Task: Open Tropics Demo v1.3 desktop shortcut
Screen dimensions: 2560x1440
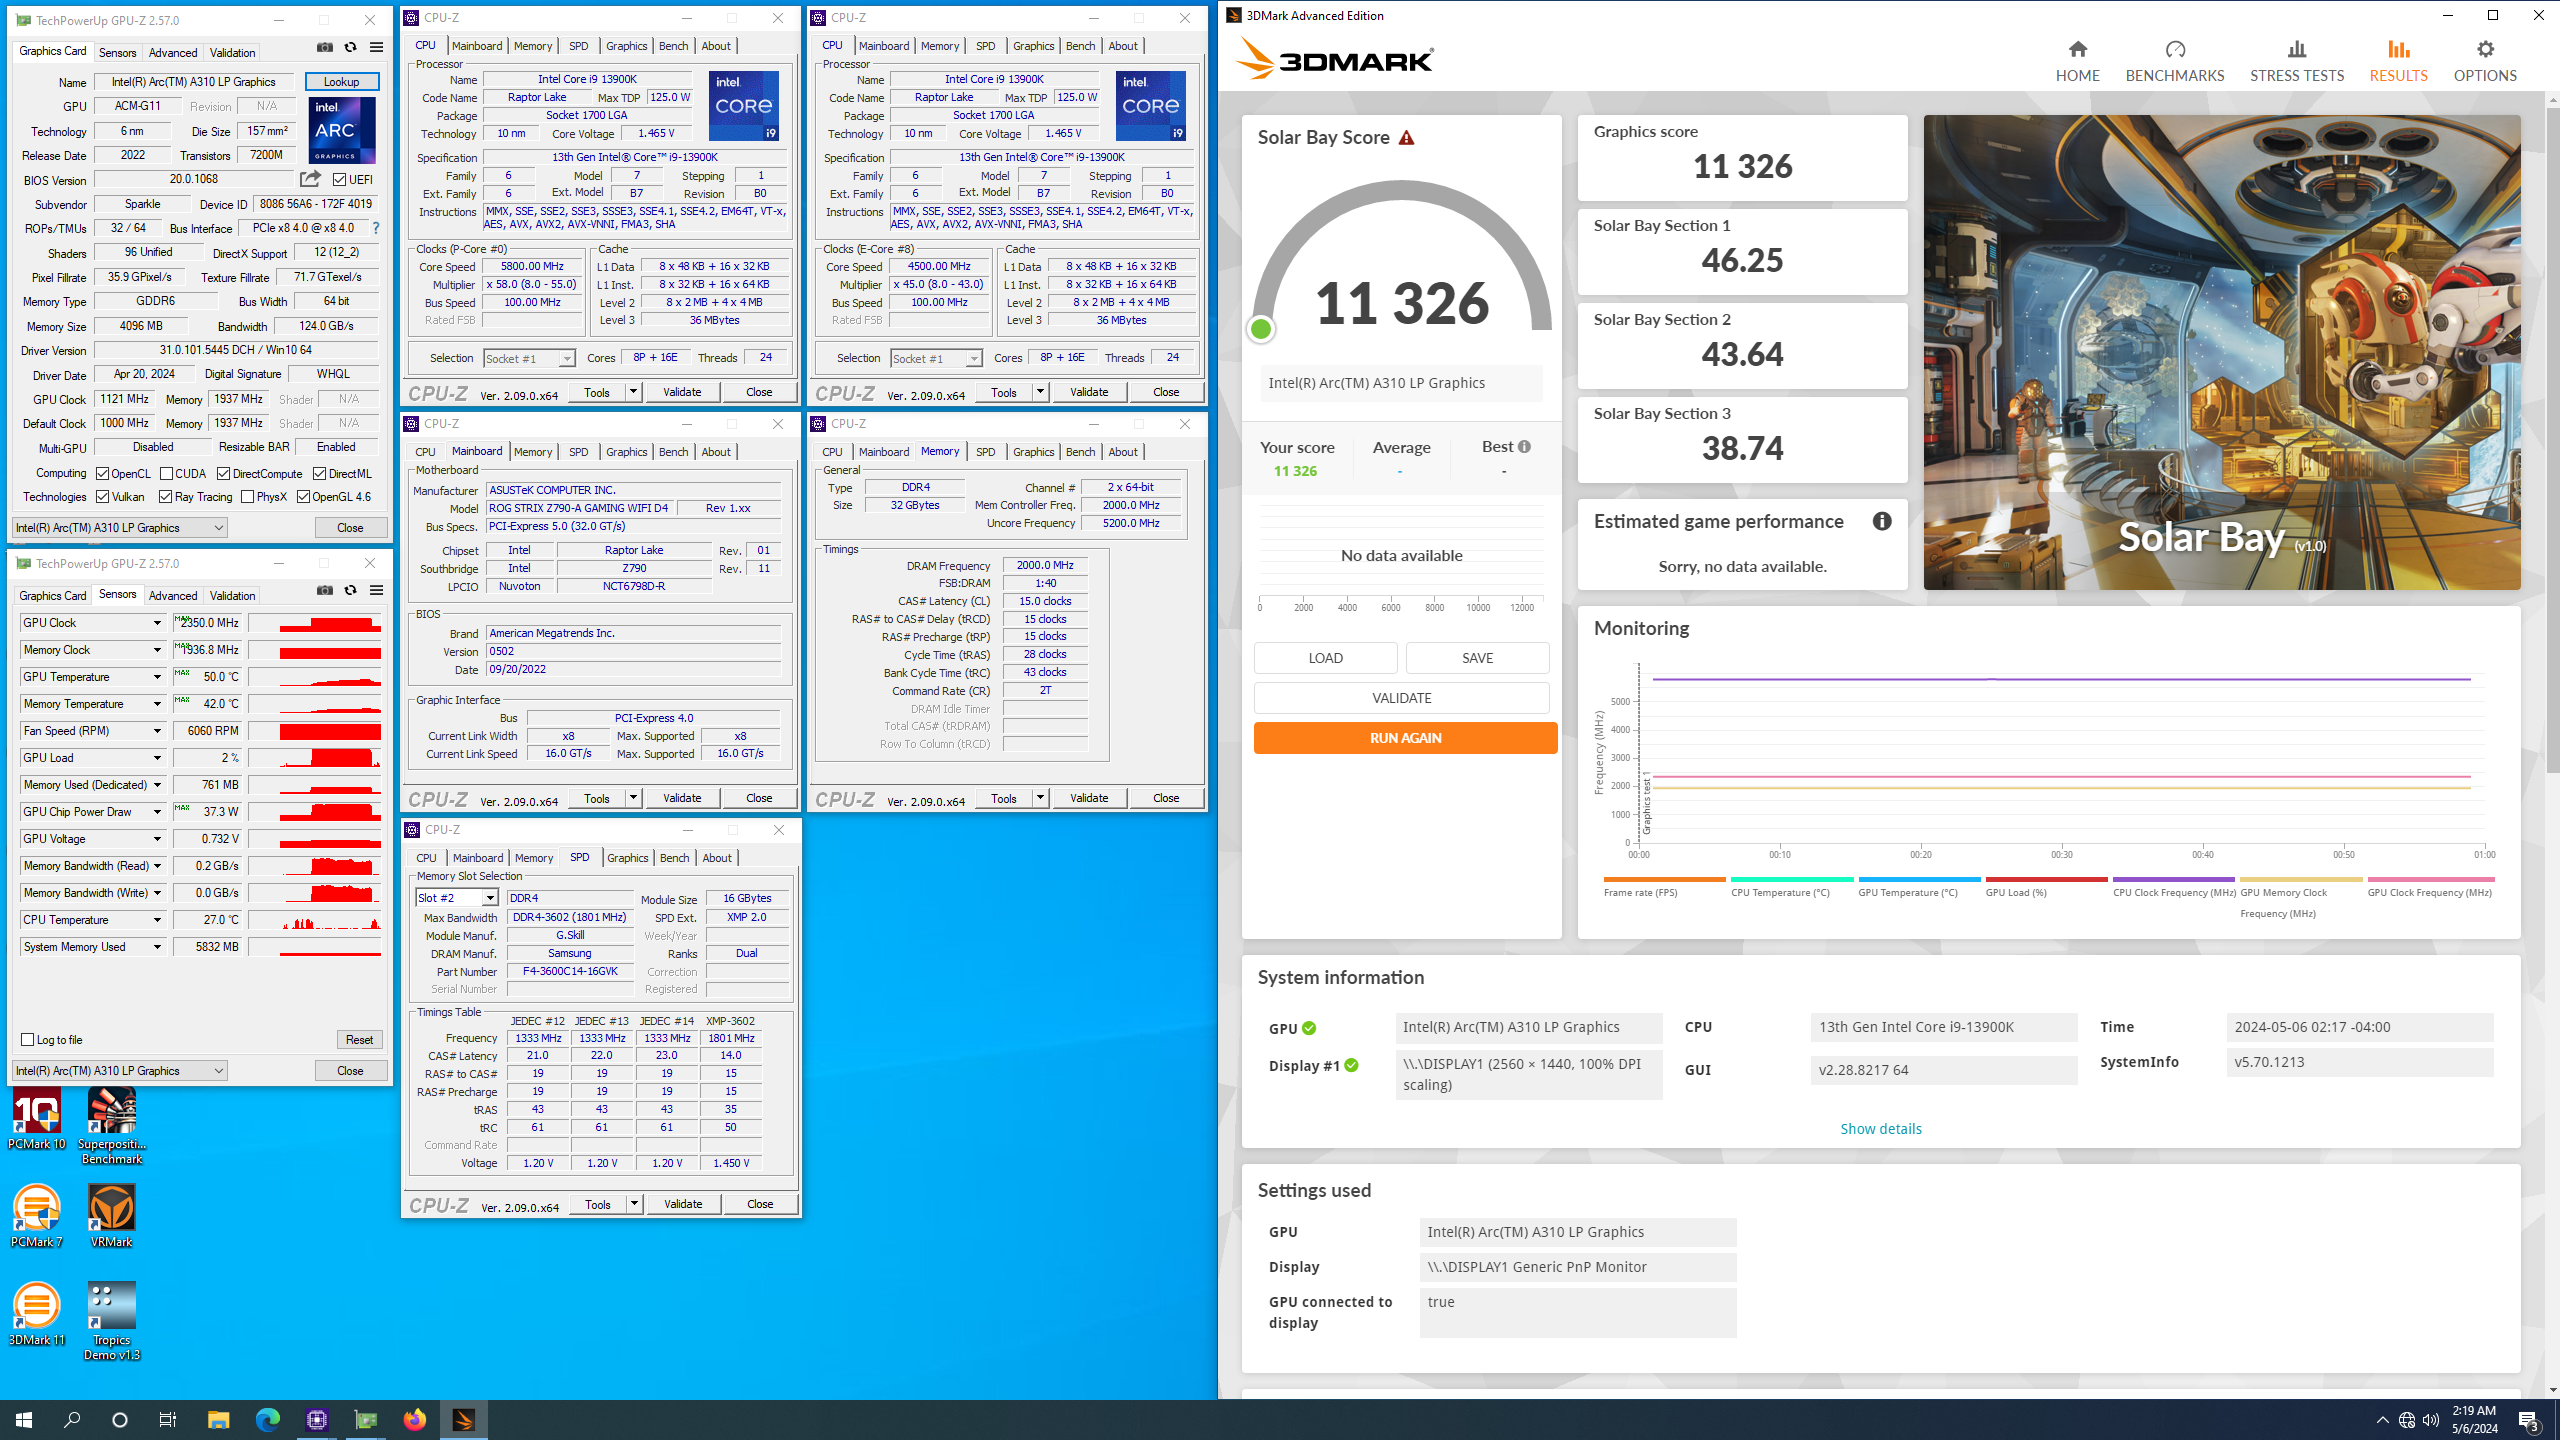Action: click(112, 1322)
